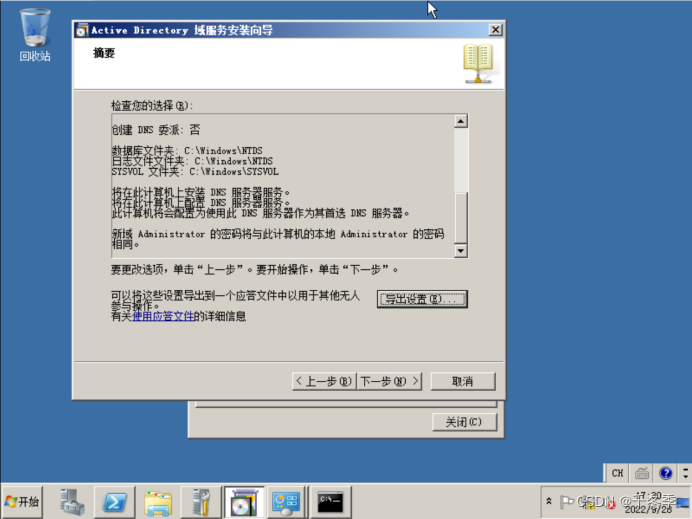This screenshot has height=519, width=692.
Task: Click the book icon in wizard header
Action: tap(478, 64)
